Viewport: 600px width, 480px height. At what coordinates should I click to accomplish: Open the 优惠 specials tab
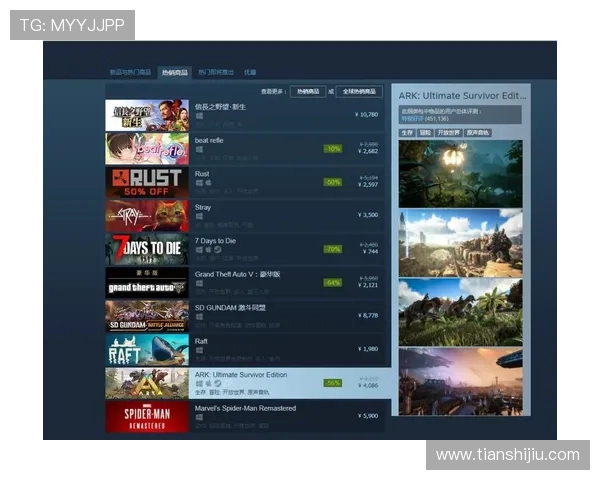[250, 72]
